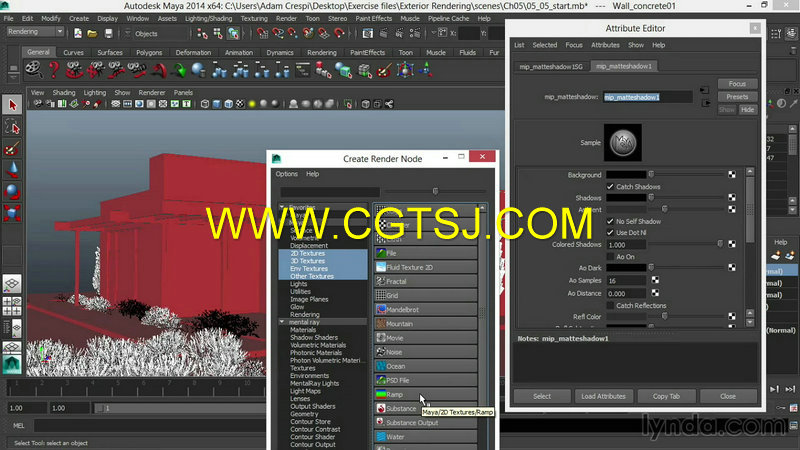Click the Presets button
Screen dimensions: 800x450
click(x=737, y=96)
